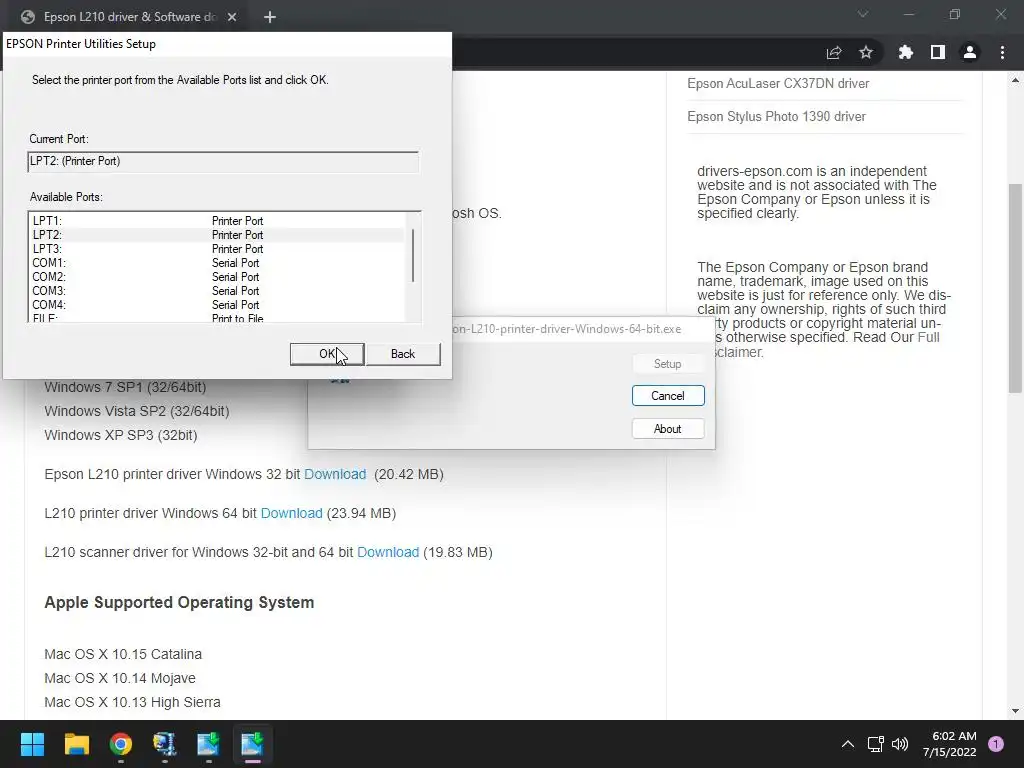Close the Epson L210 driver tab
The image size is (1024, 768).
pos(232,17)
